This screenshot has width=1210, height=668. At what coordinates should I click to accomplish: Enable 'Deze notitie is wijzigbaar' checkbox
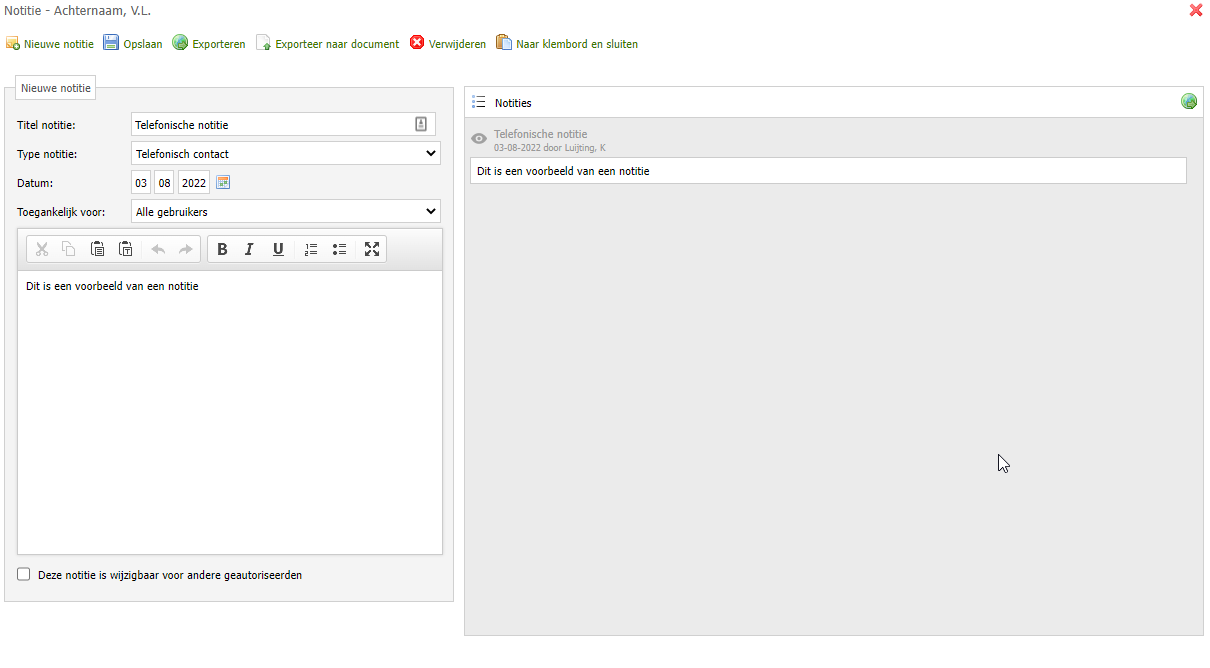(24, 575)
